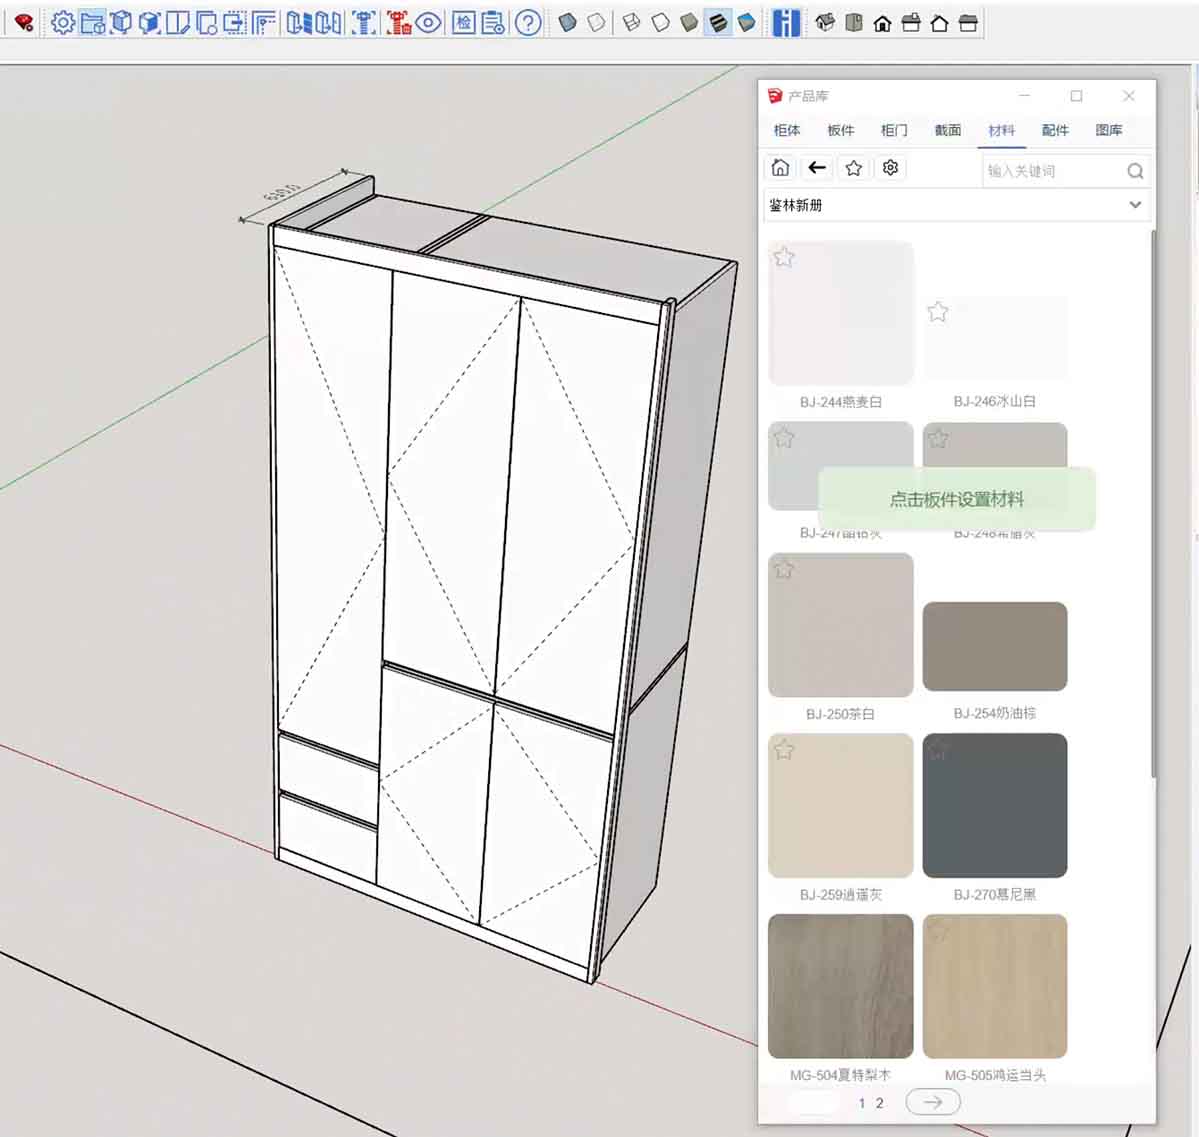Show the favorites list via star button

[853, 168]
